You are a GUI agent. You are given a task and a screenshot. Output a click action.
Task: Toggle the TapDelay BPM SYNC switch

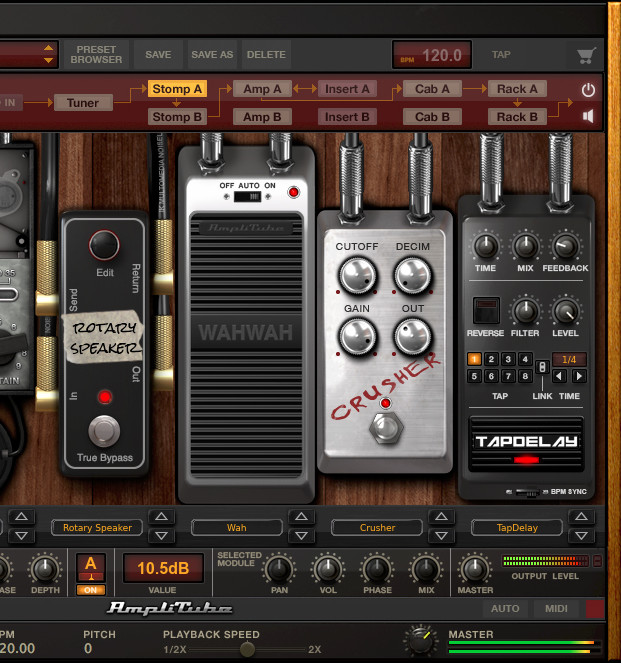pyautogui.click(x=527, y=492)
